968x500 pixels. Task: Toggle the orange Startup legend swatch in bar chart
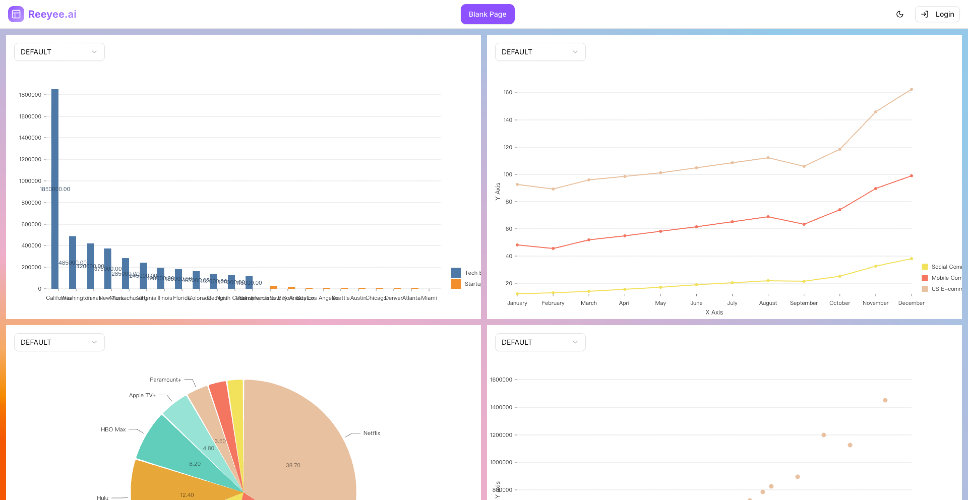(x=456, y=284)
